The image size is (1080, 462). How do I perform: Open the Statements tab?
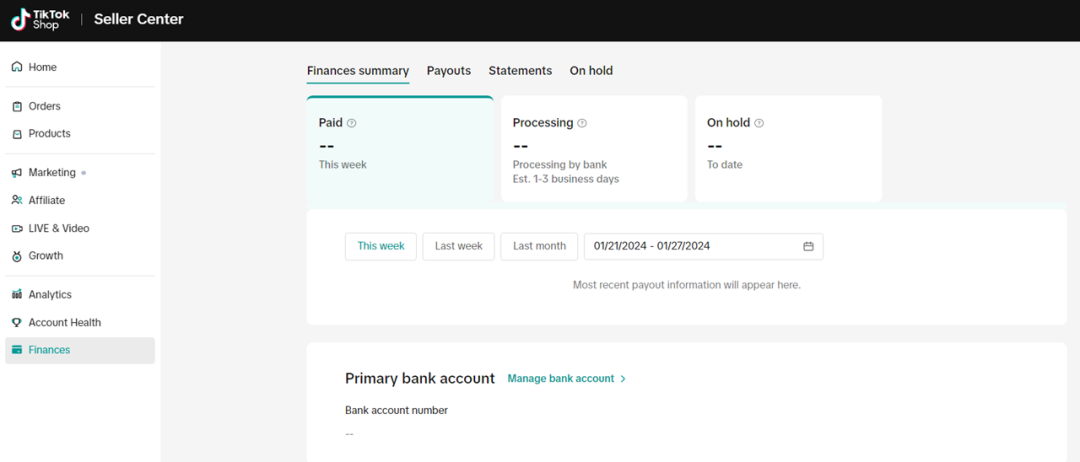coord(520,71)
